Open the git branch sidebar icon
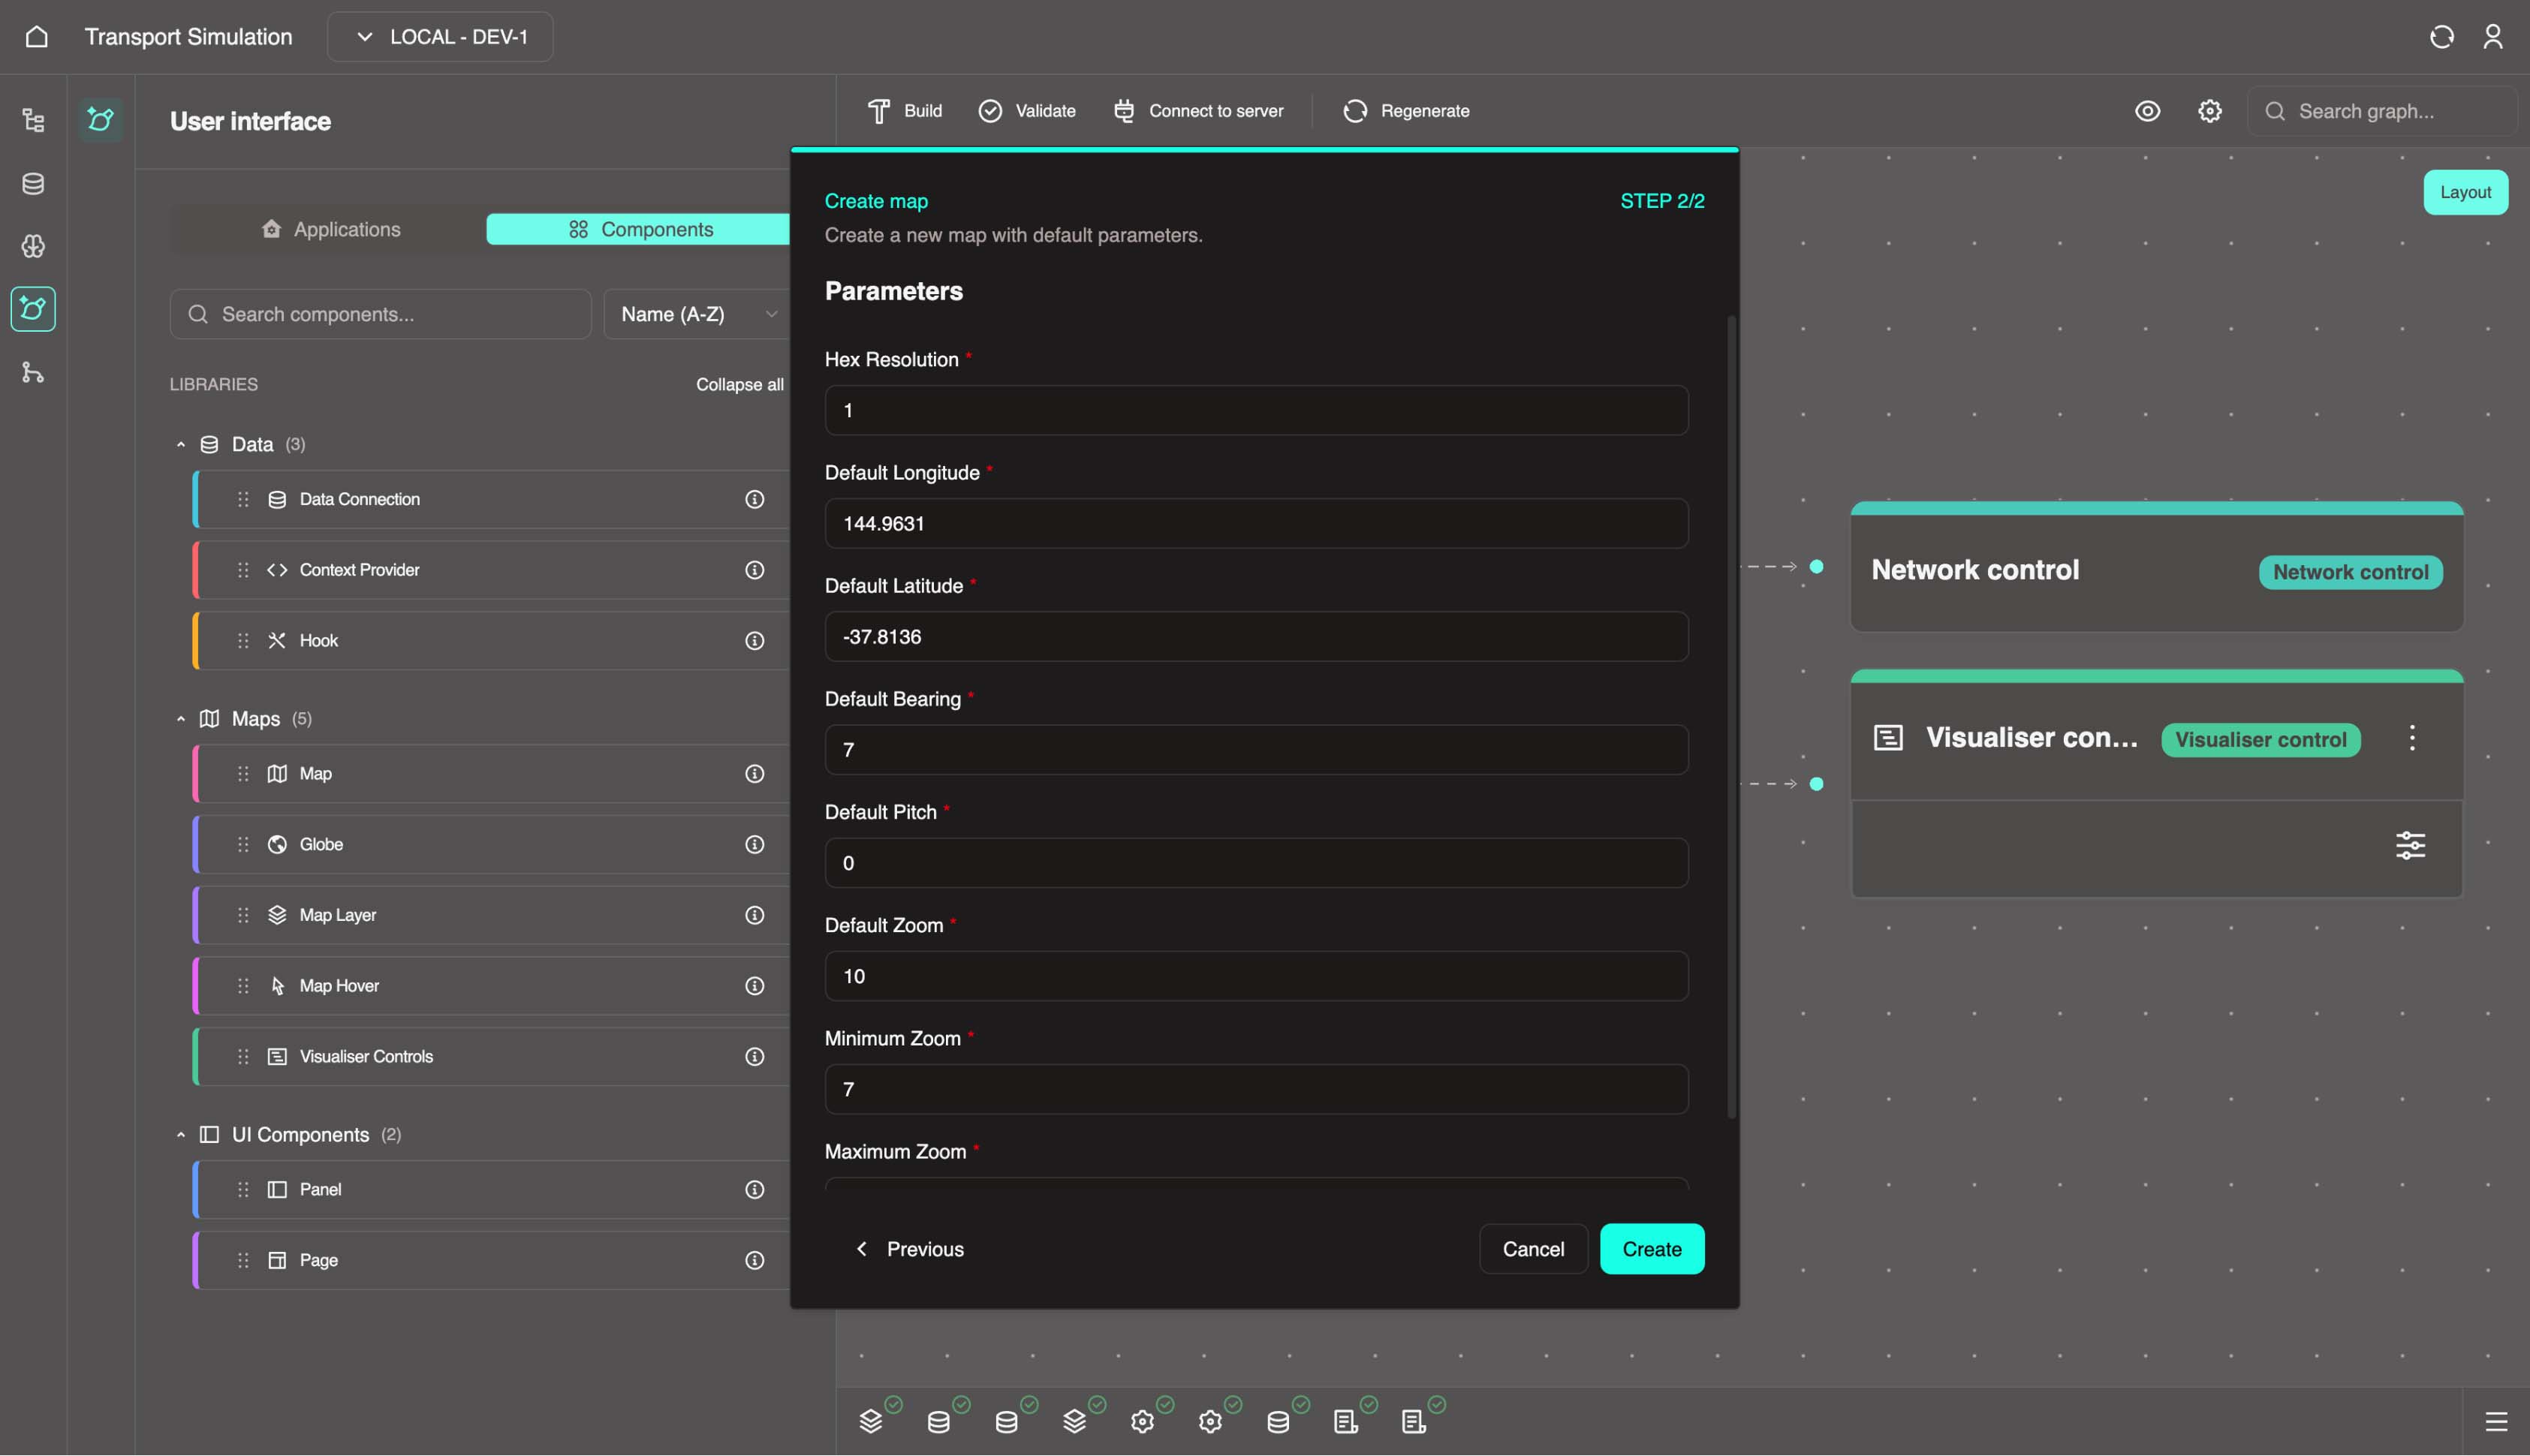This screenshot has height=1456, width=2530. point(33,372)
